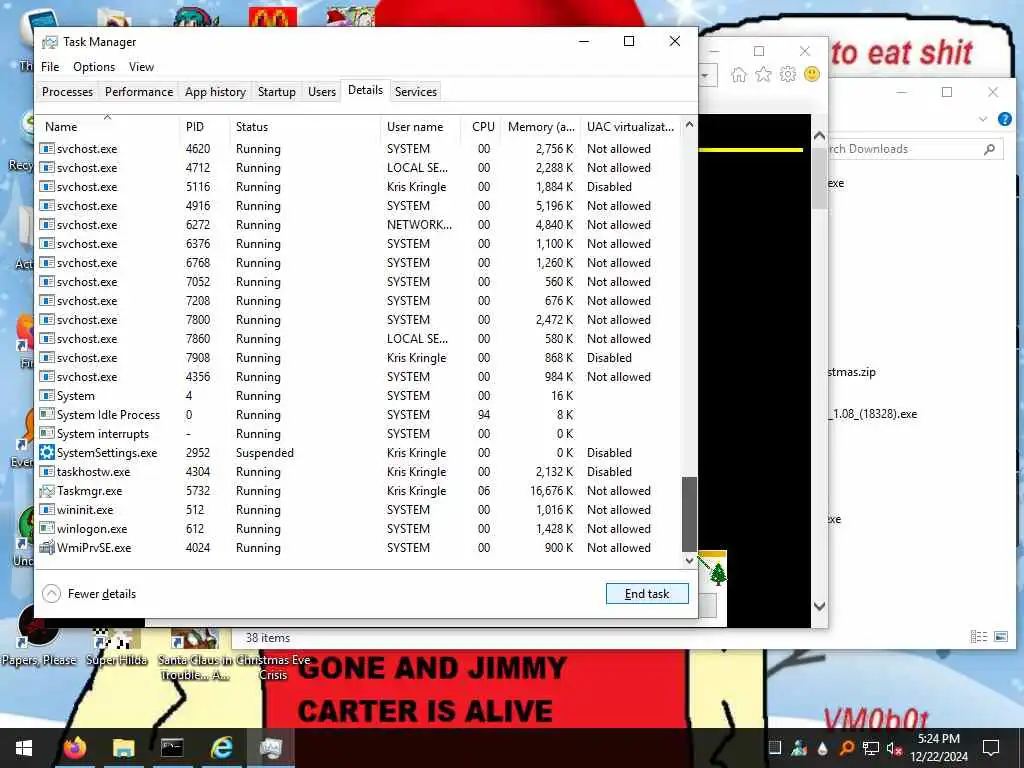Open the Windows Start menu
Screen dimensions: 1024x768
pos(24,748)
